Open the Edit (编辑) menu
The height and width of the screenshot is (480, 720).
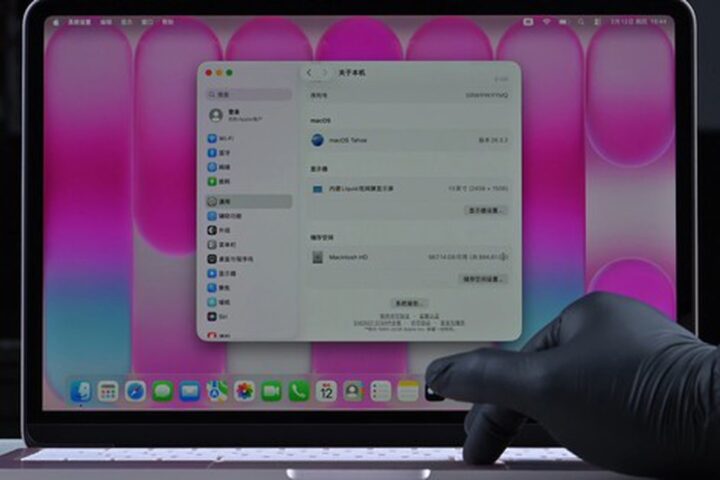106,22
